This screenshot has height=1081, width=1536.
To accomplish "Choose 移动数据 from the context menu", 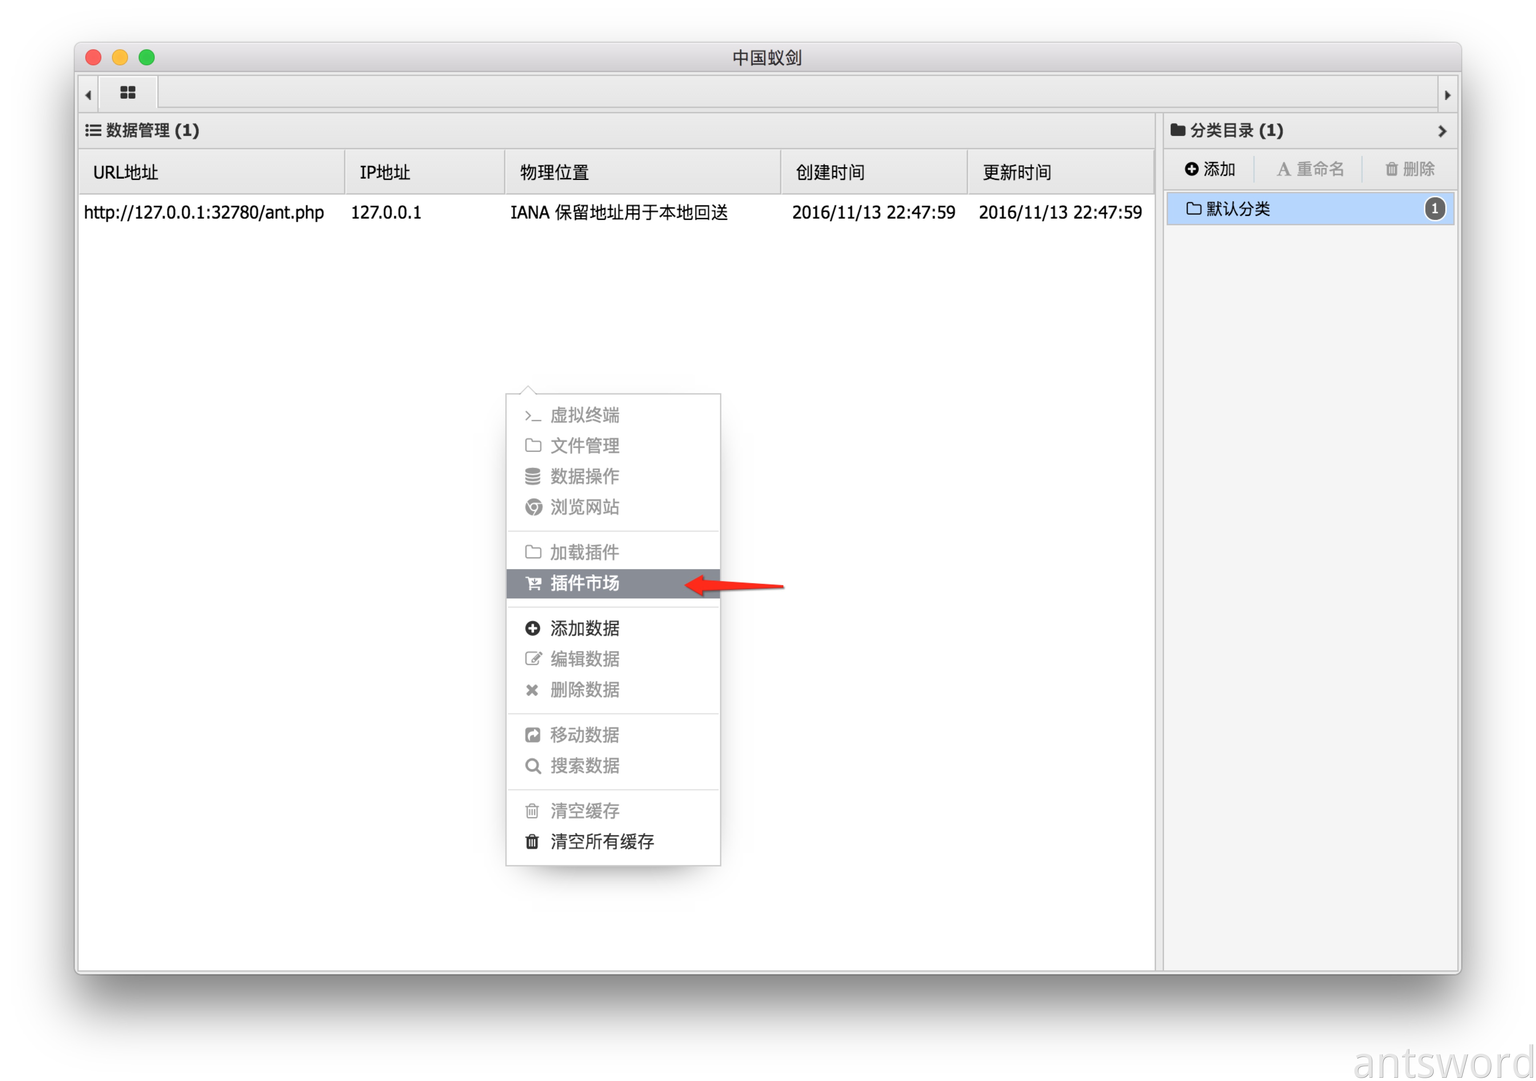I will coord(584,735).
